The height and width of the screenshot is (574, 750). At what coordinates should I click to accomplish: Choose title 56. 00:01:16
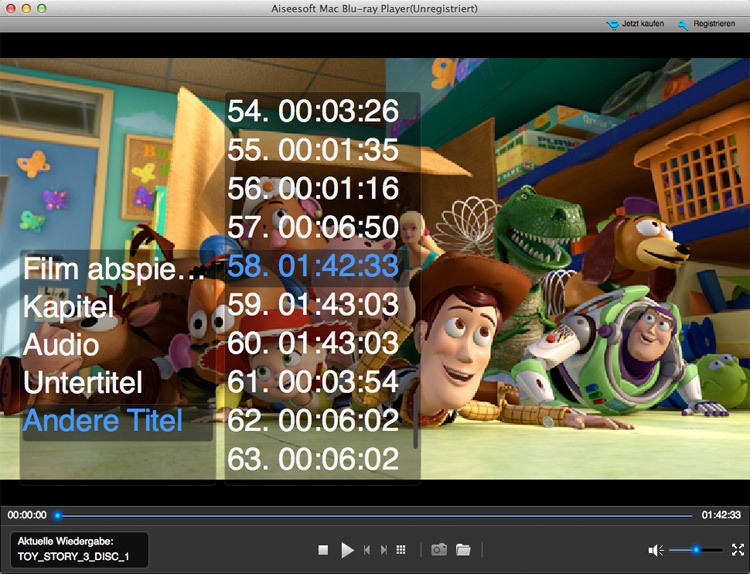[313, 188]
